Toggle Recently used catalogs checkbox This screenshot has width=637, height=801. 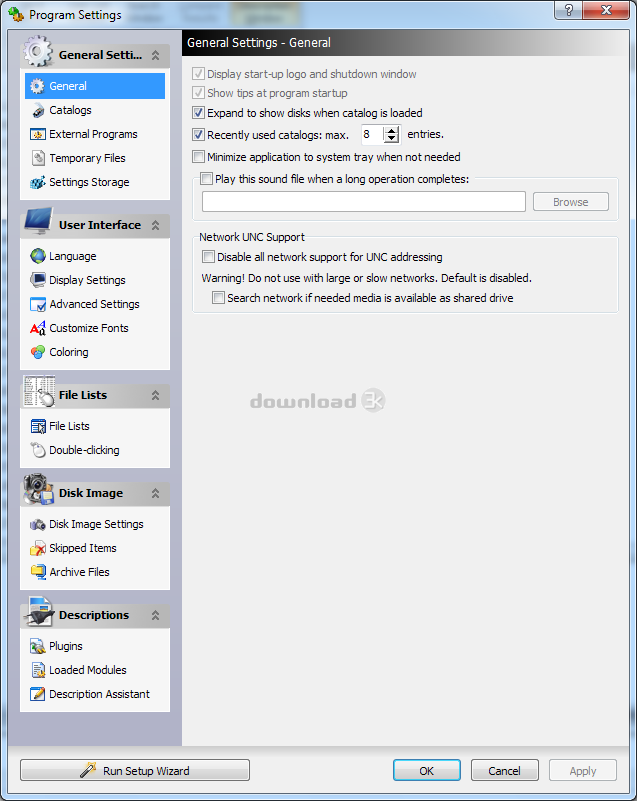[199, 135]
